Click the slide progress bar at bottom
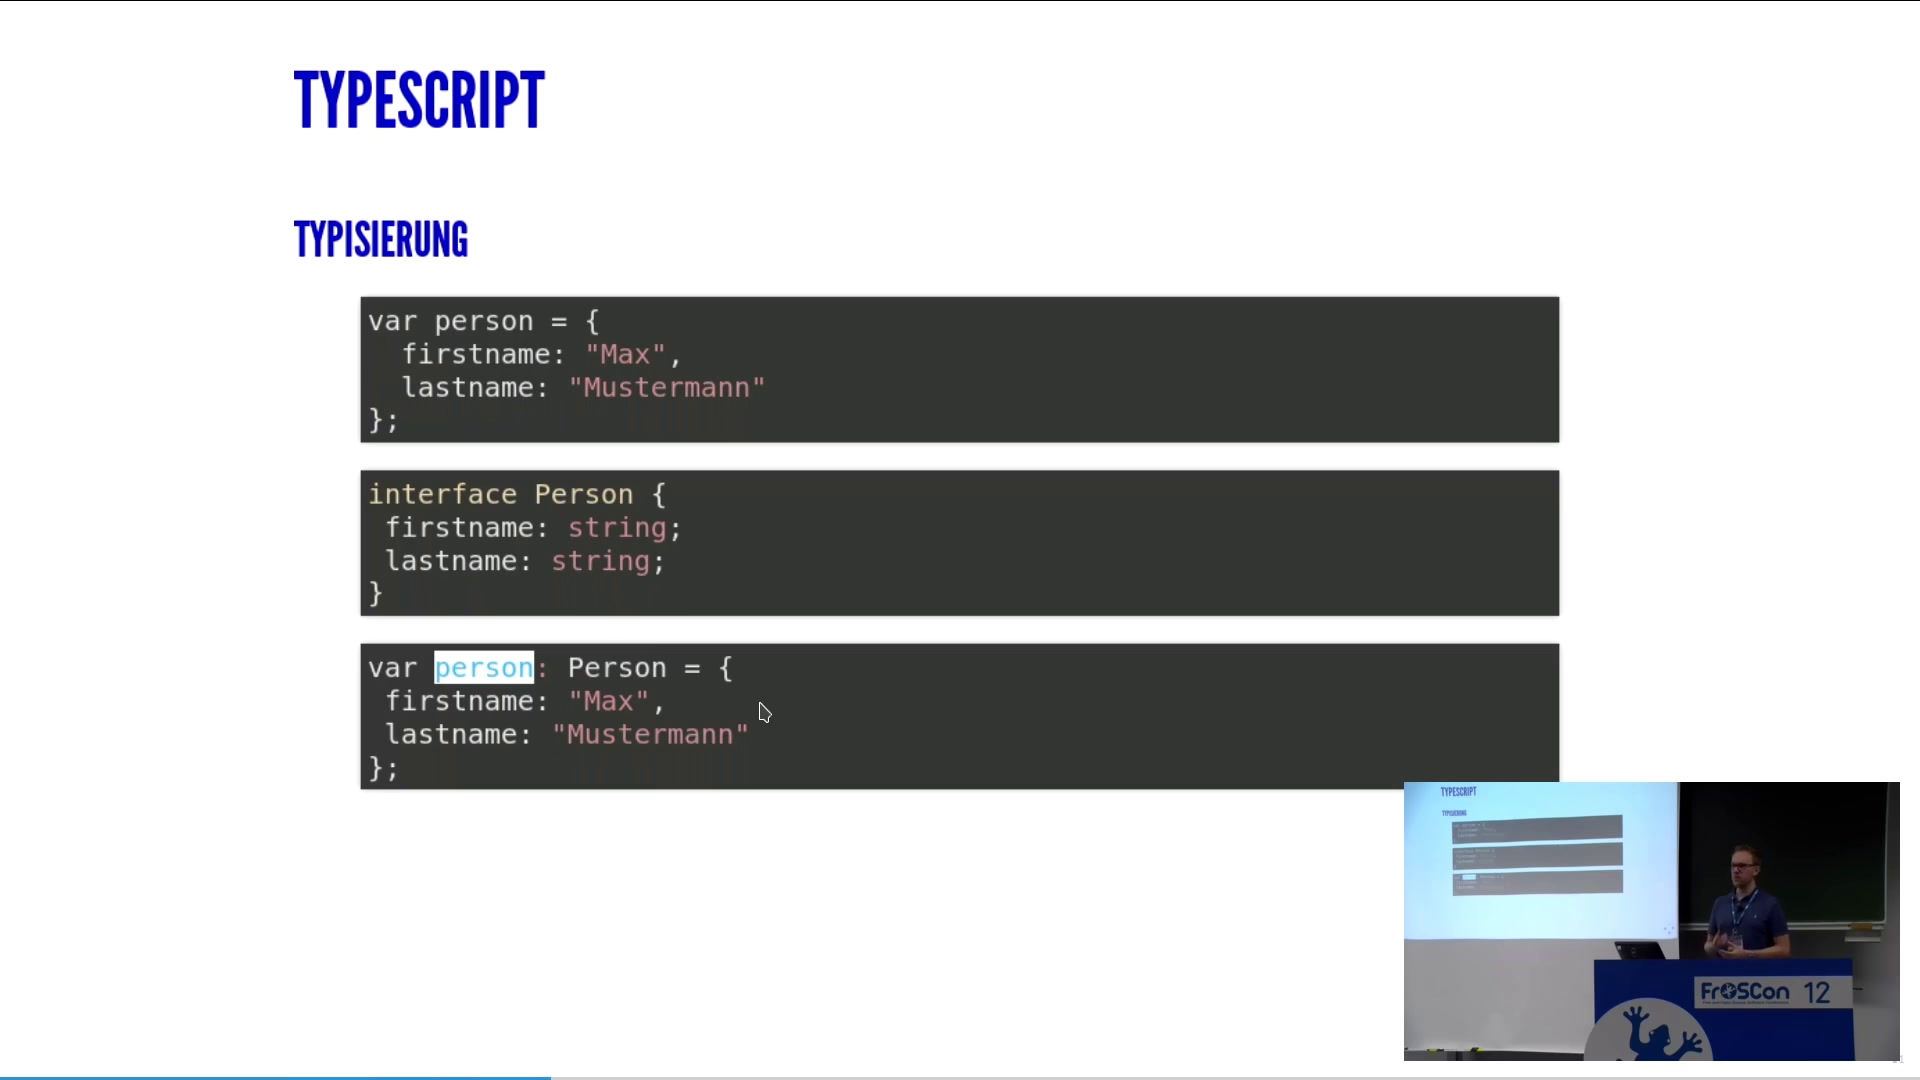 click(x=960, y=1077)
